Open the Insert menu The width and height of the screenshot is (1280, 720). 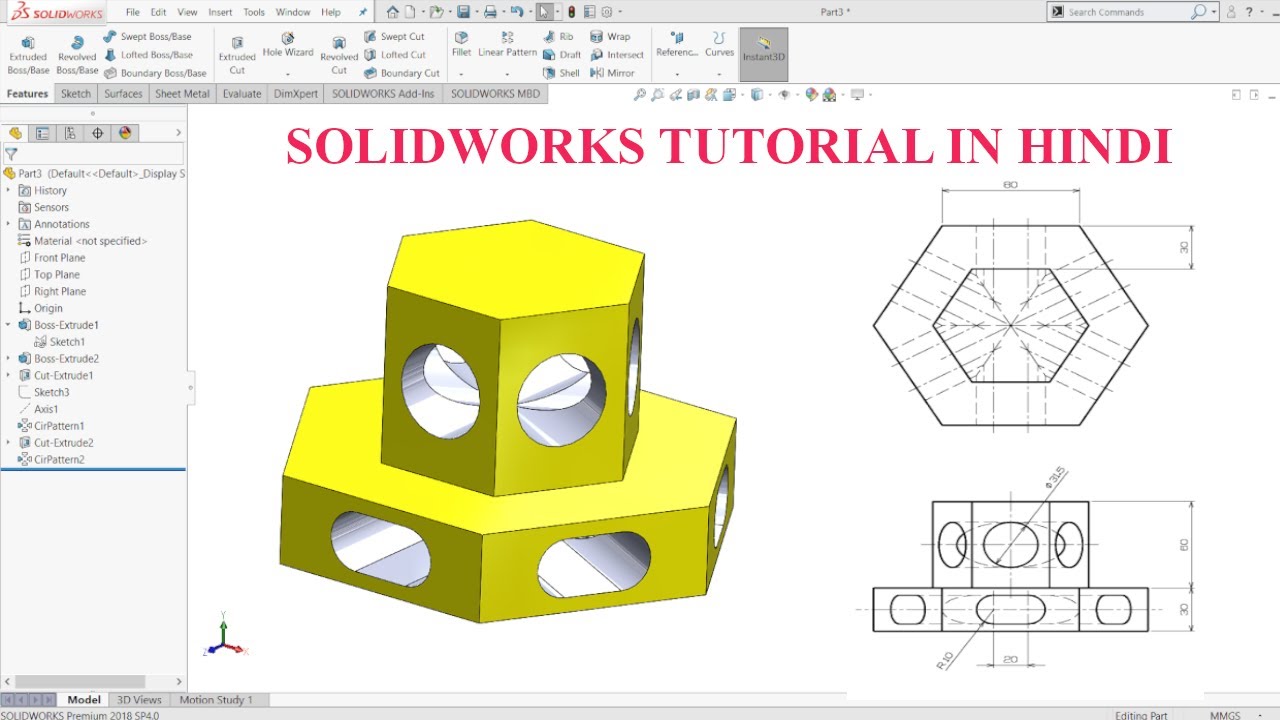click(x=220, y=12)
